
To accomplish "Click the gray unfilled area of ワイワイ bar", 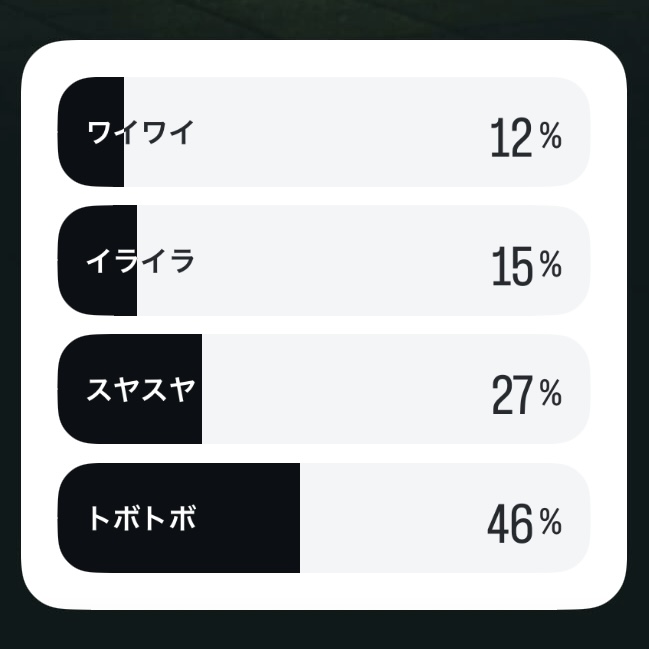I will point(357,132).
